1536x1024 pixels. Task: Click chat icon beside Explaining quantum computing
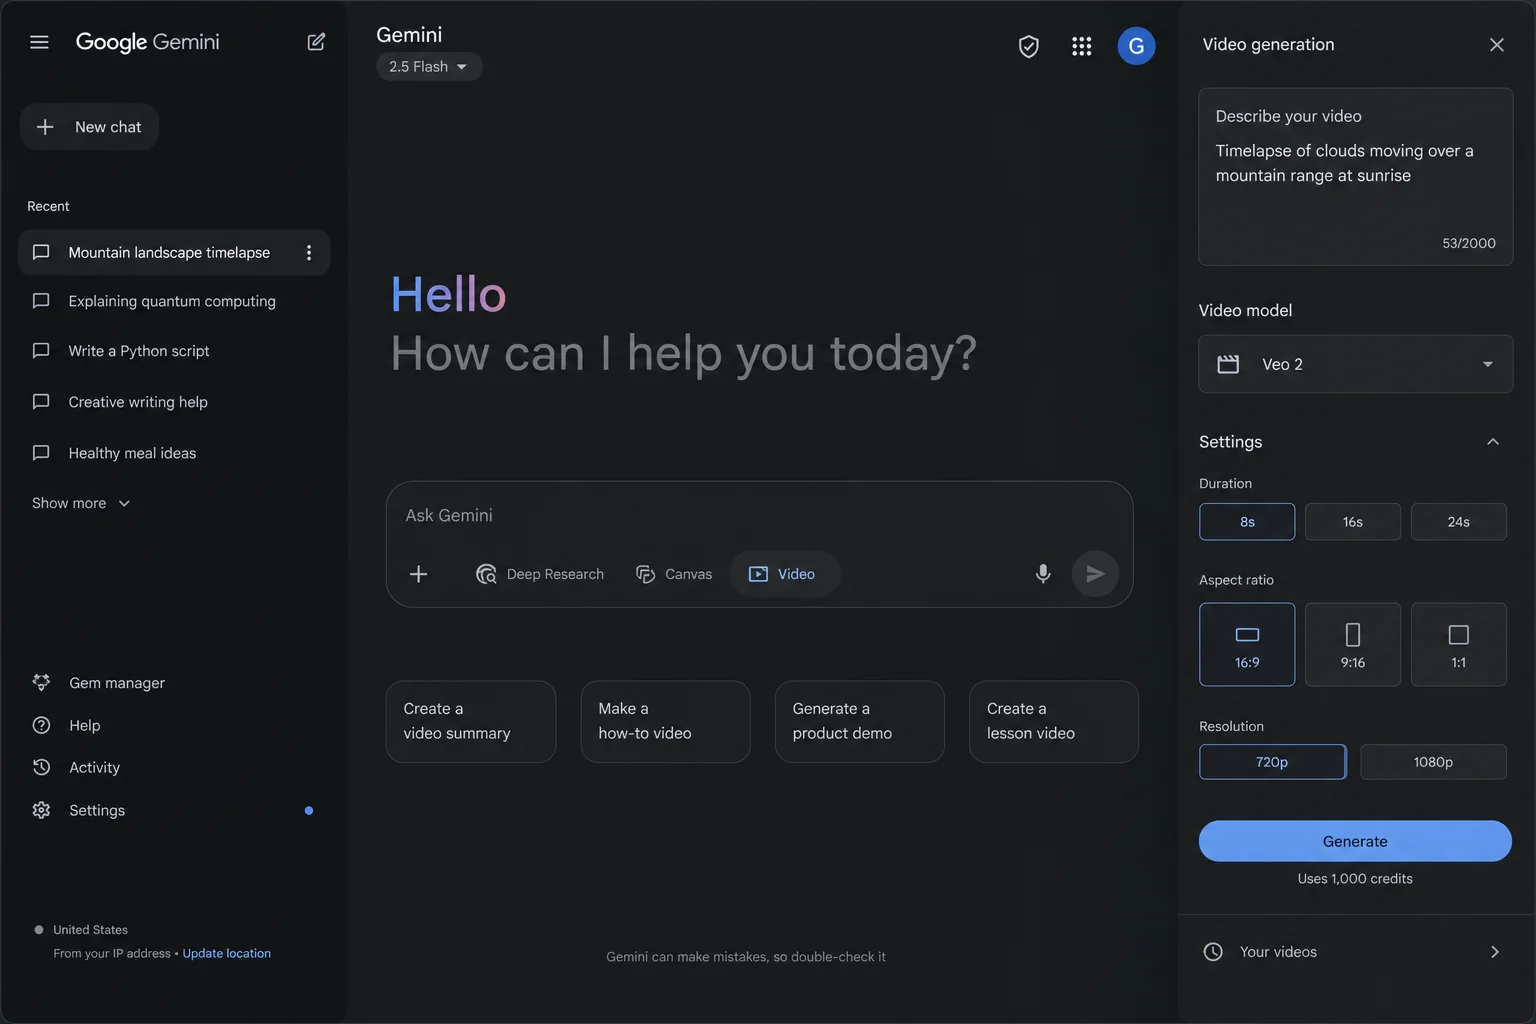41,301
